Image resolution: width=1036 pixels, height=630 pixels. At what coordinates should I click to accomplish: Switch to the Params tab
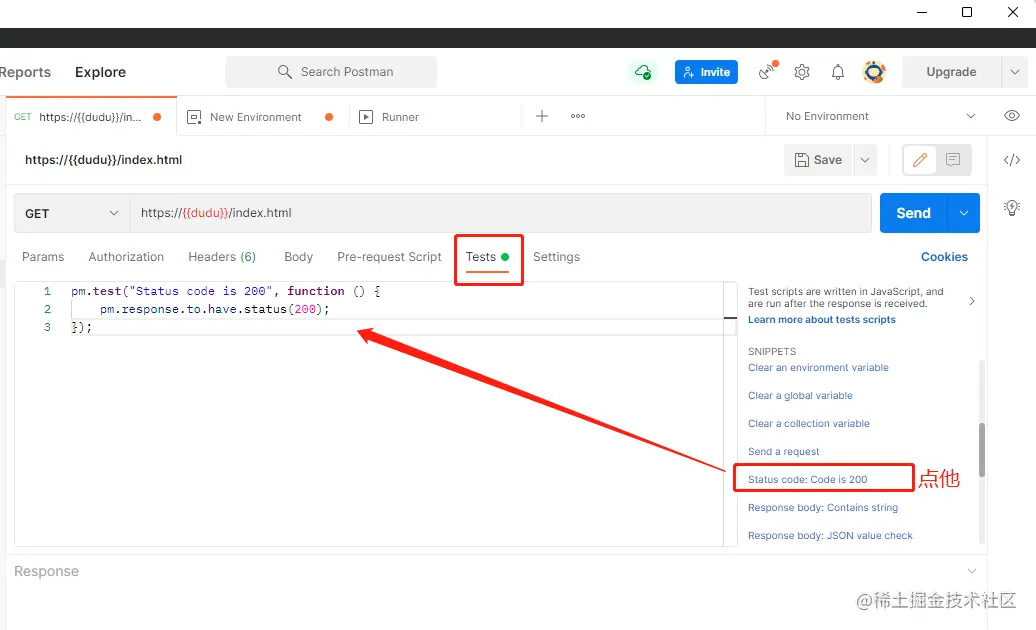click(x=43, y=257)
